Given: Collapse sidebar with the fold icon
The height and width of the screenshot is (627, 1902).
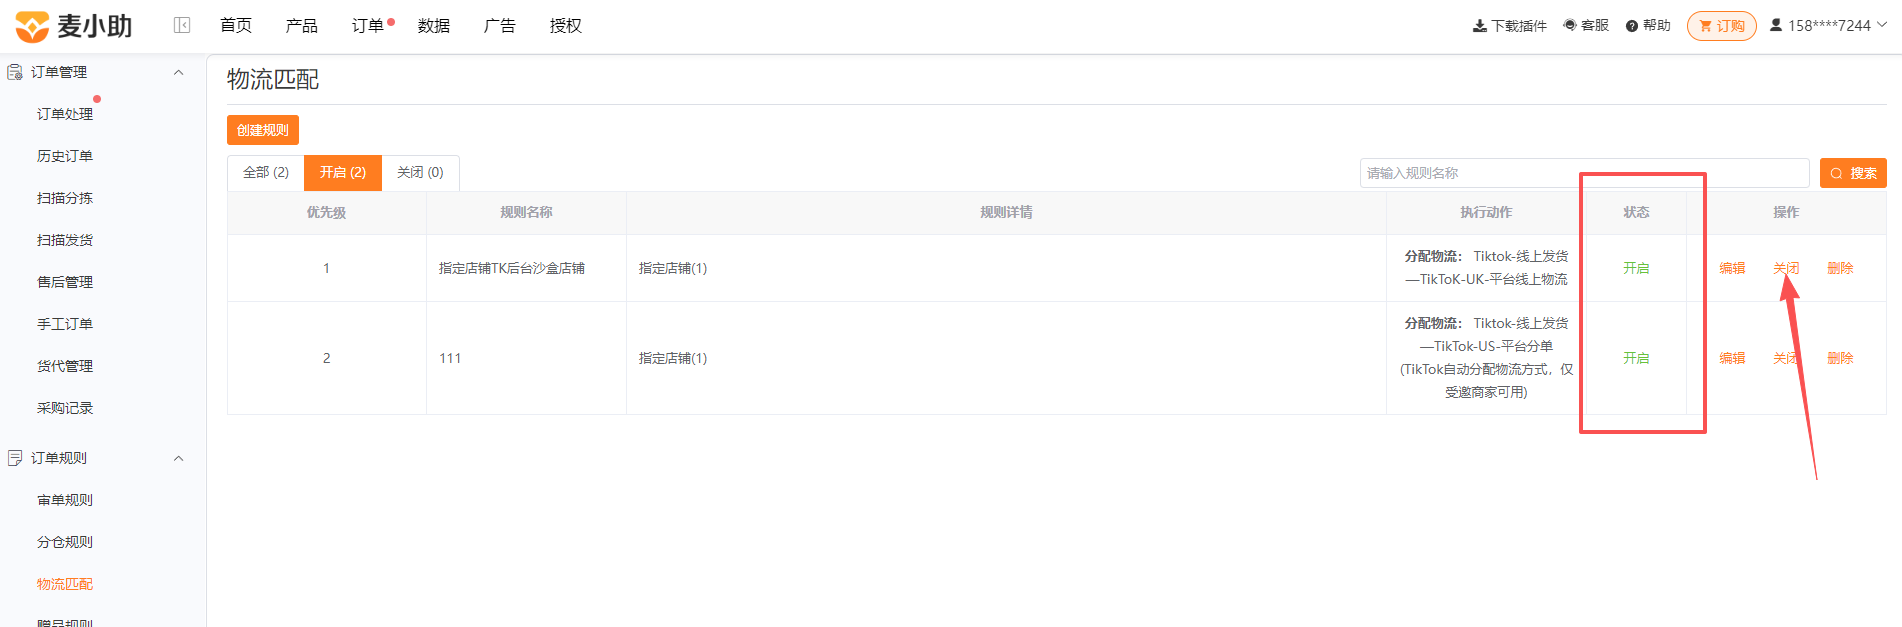Looking at the screenshot, I should pos(182,25).
